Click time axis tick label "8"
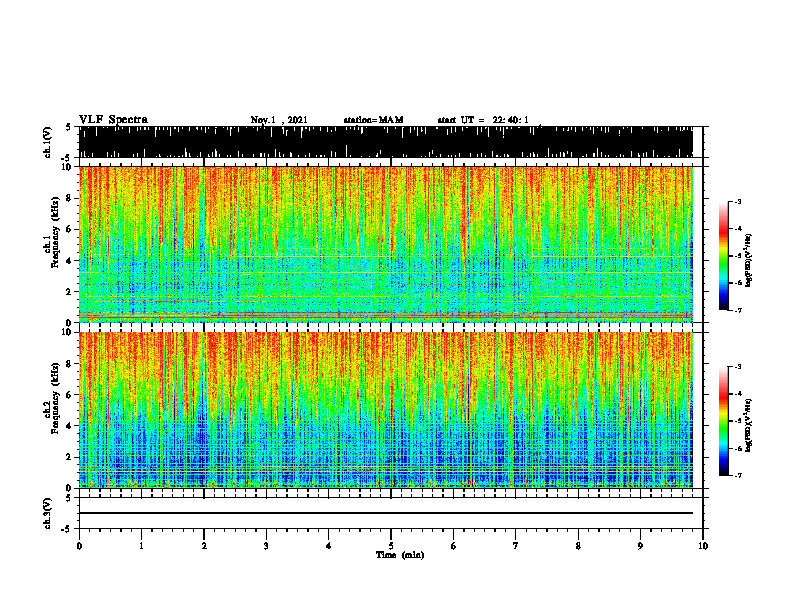 (x=578, y=546)
